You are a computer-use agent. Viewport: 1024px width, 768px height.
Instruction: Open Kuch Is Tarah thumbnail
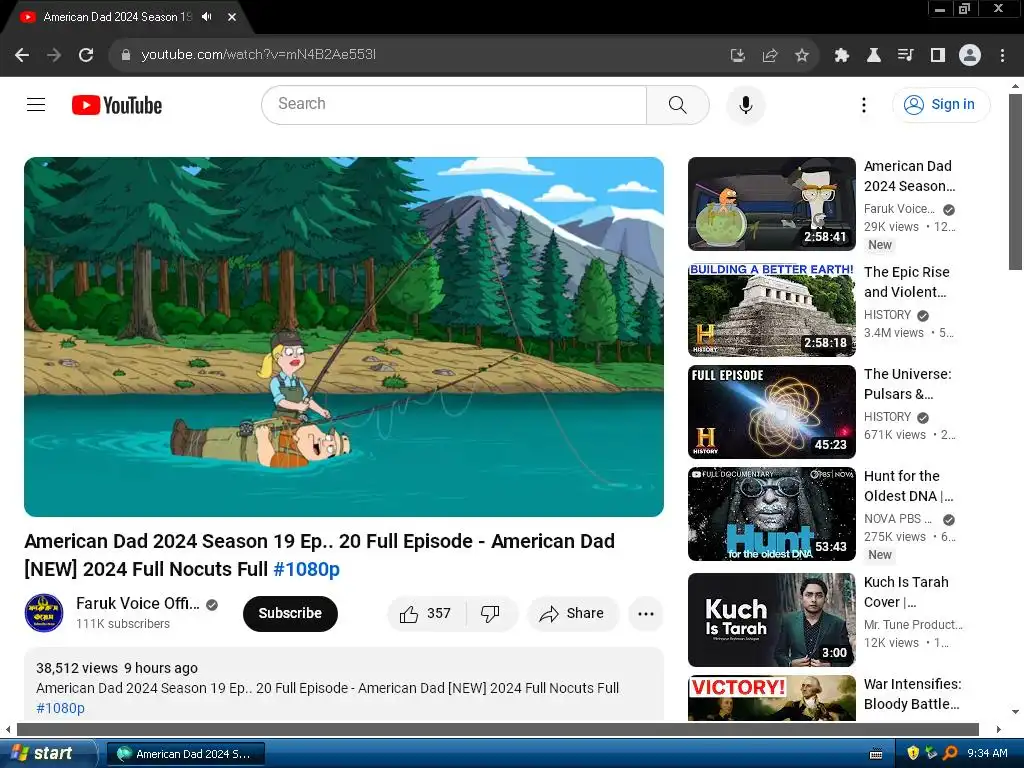(x=771, y=620)
